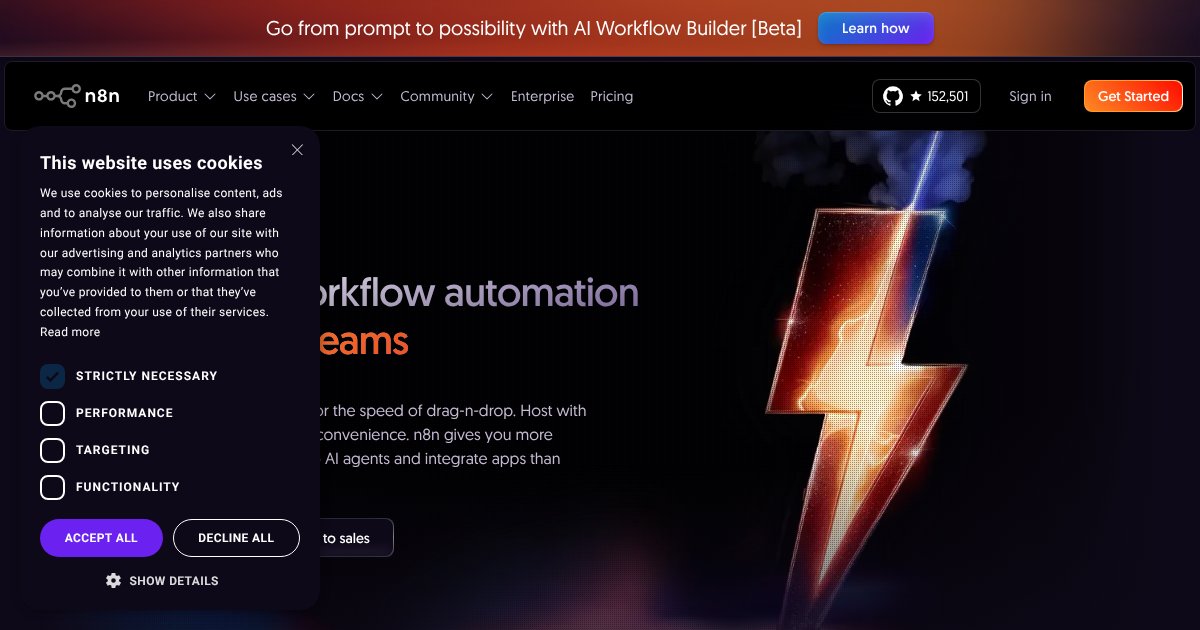
Task: Expand the Use cases dropdown
Action: tap(273, 96)
